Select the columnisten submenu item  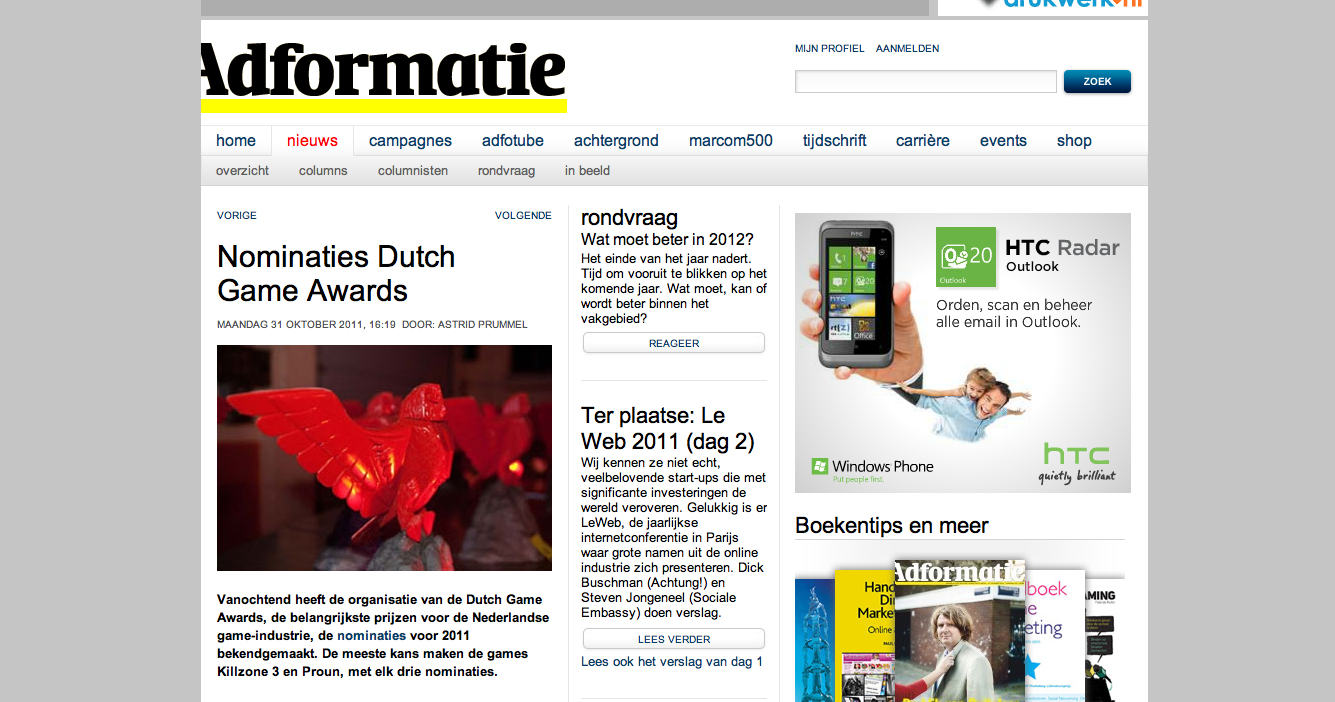pyautogui.click(x=413, y=171)
